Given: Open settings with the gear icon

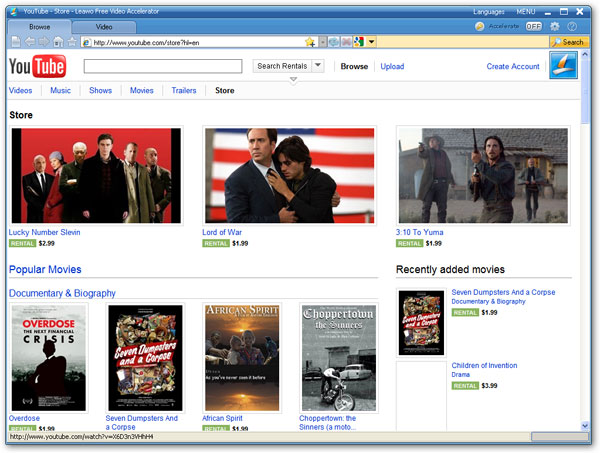Looking at the screenshot, I should (554, 26).
